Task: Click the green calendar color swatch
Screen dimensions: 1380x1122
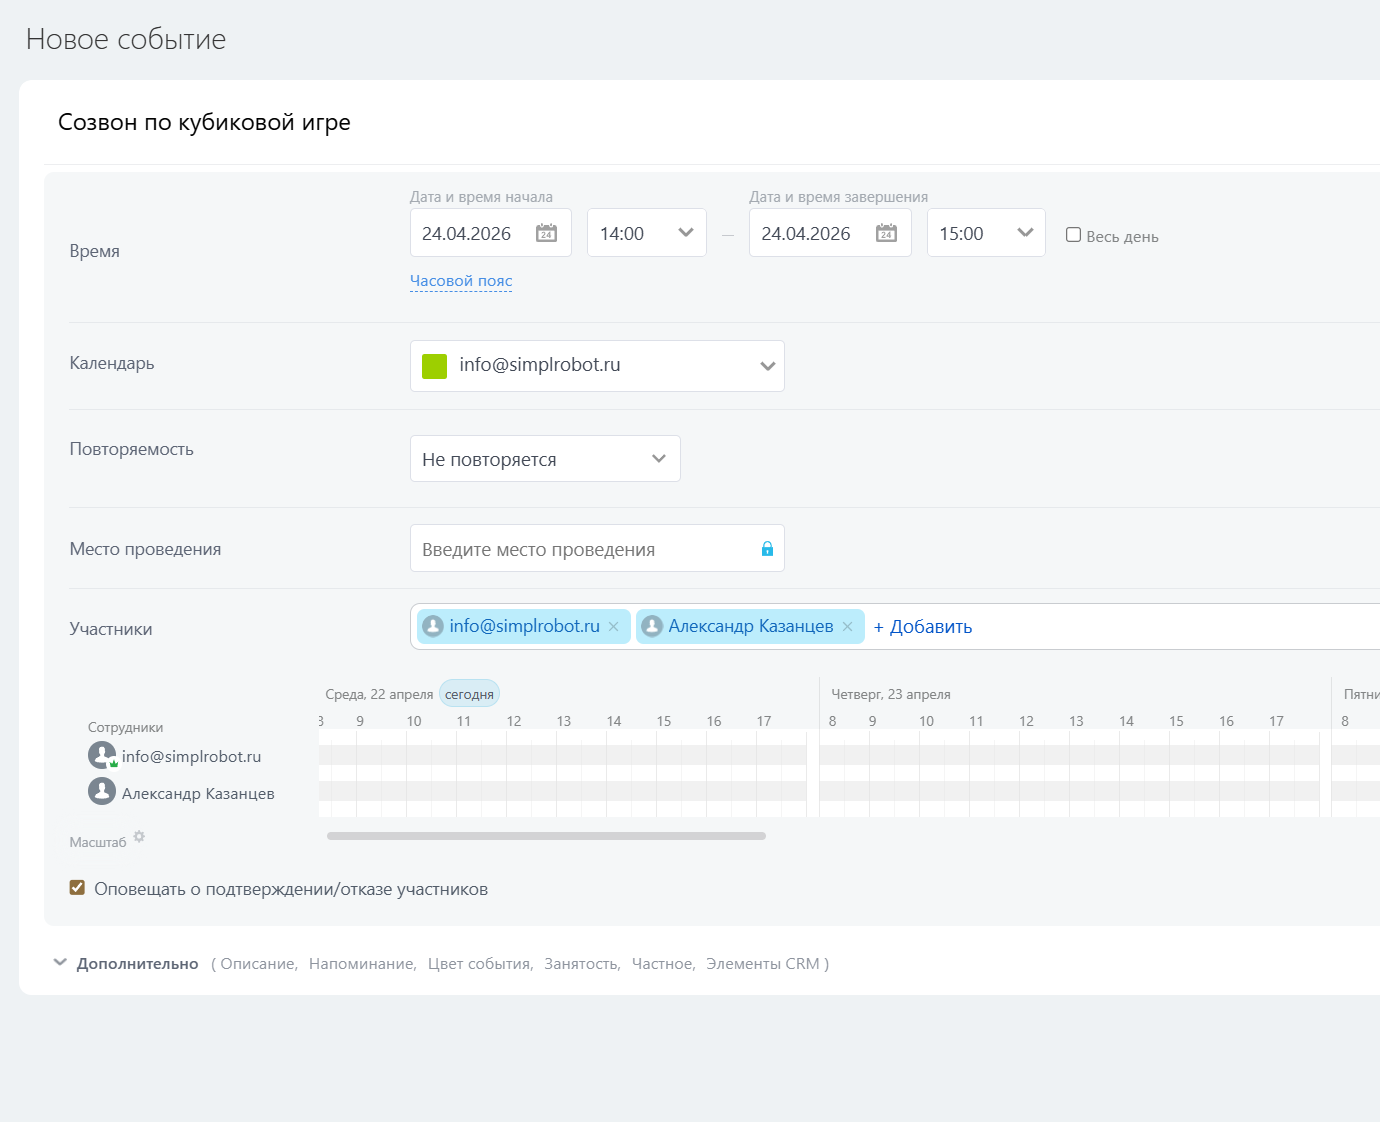Action: (x=434, y=366)
